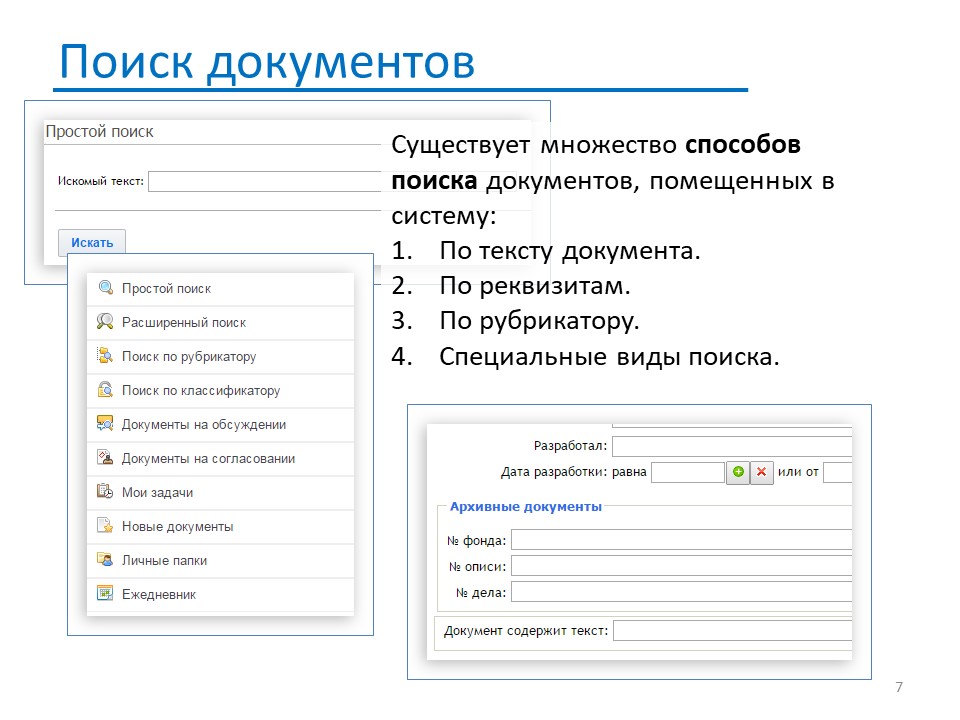Click the date field after 'или от'

[x=838, y=472]
